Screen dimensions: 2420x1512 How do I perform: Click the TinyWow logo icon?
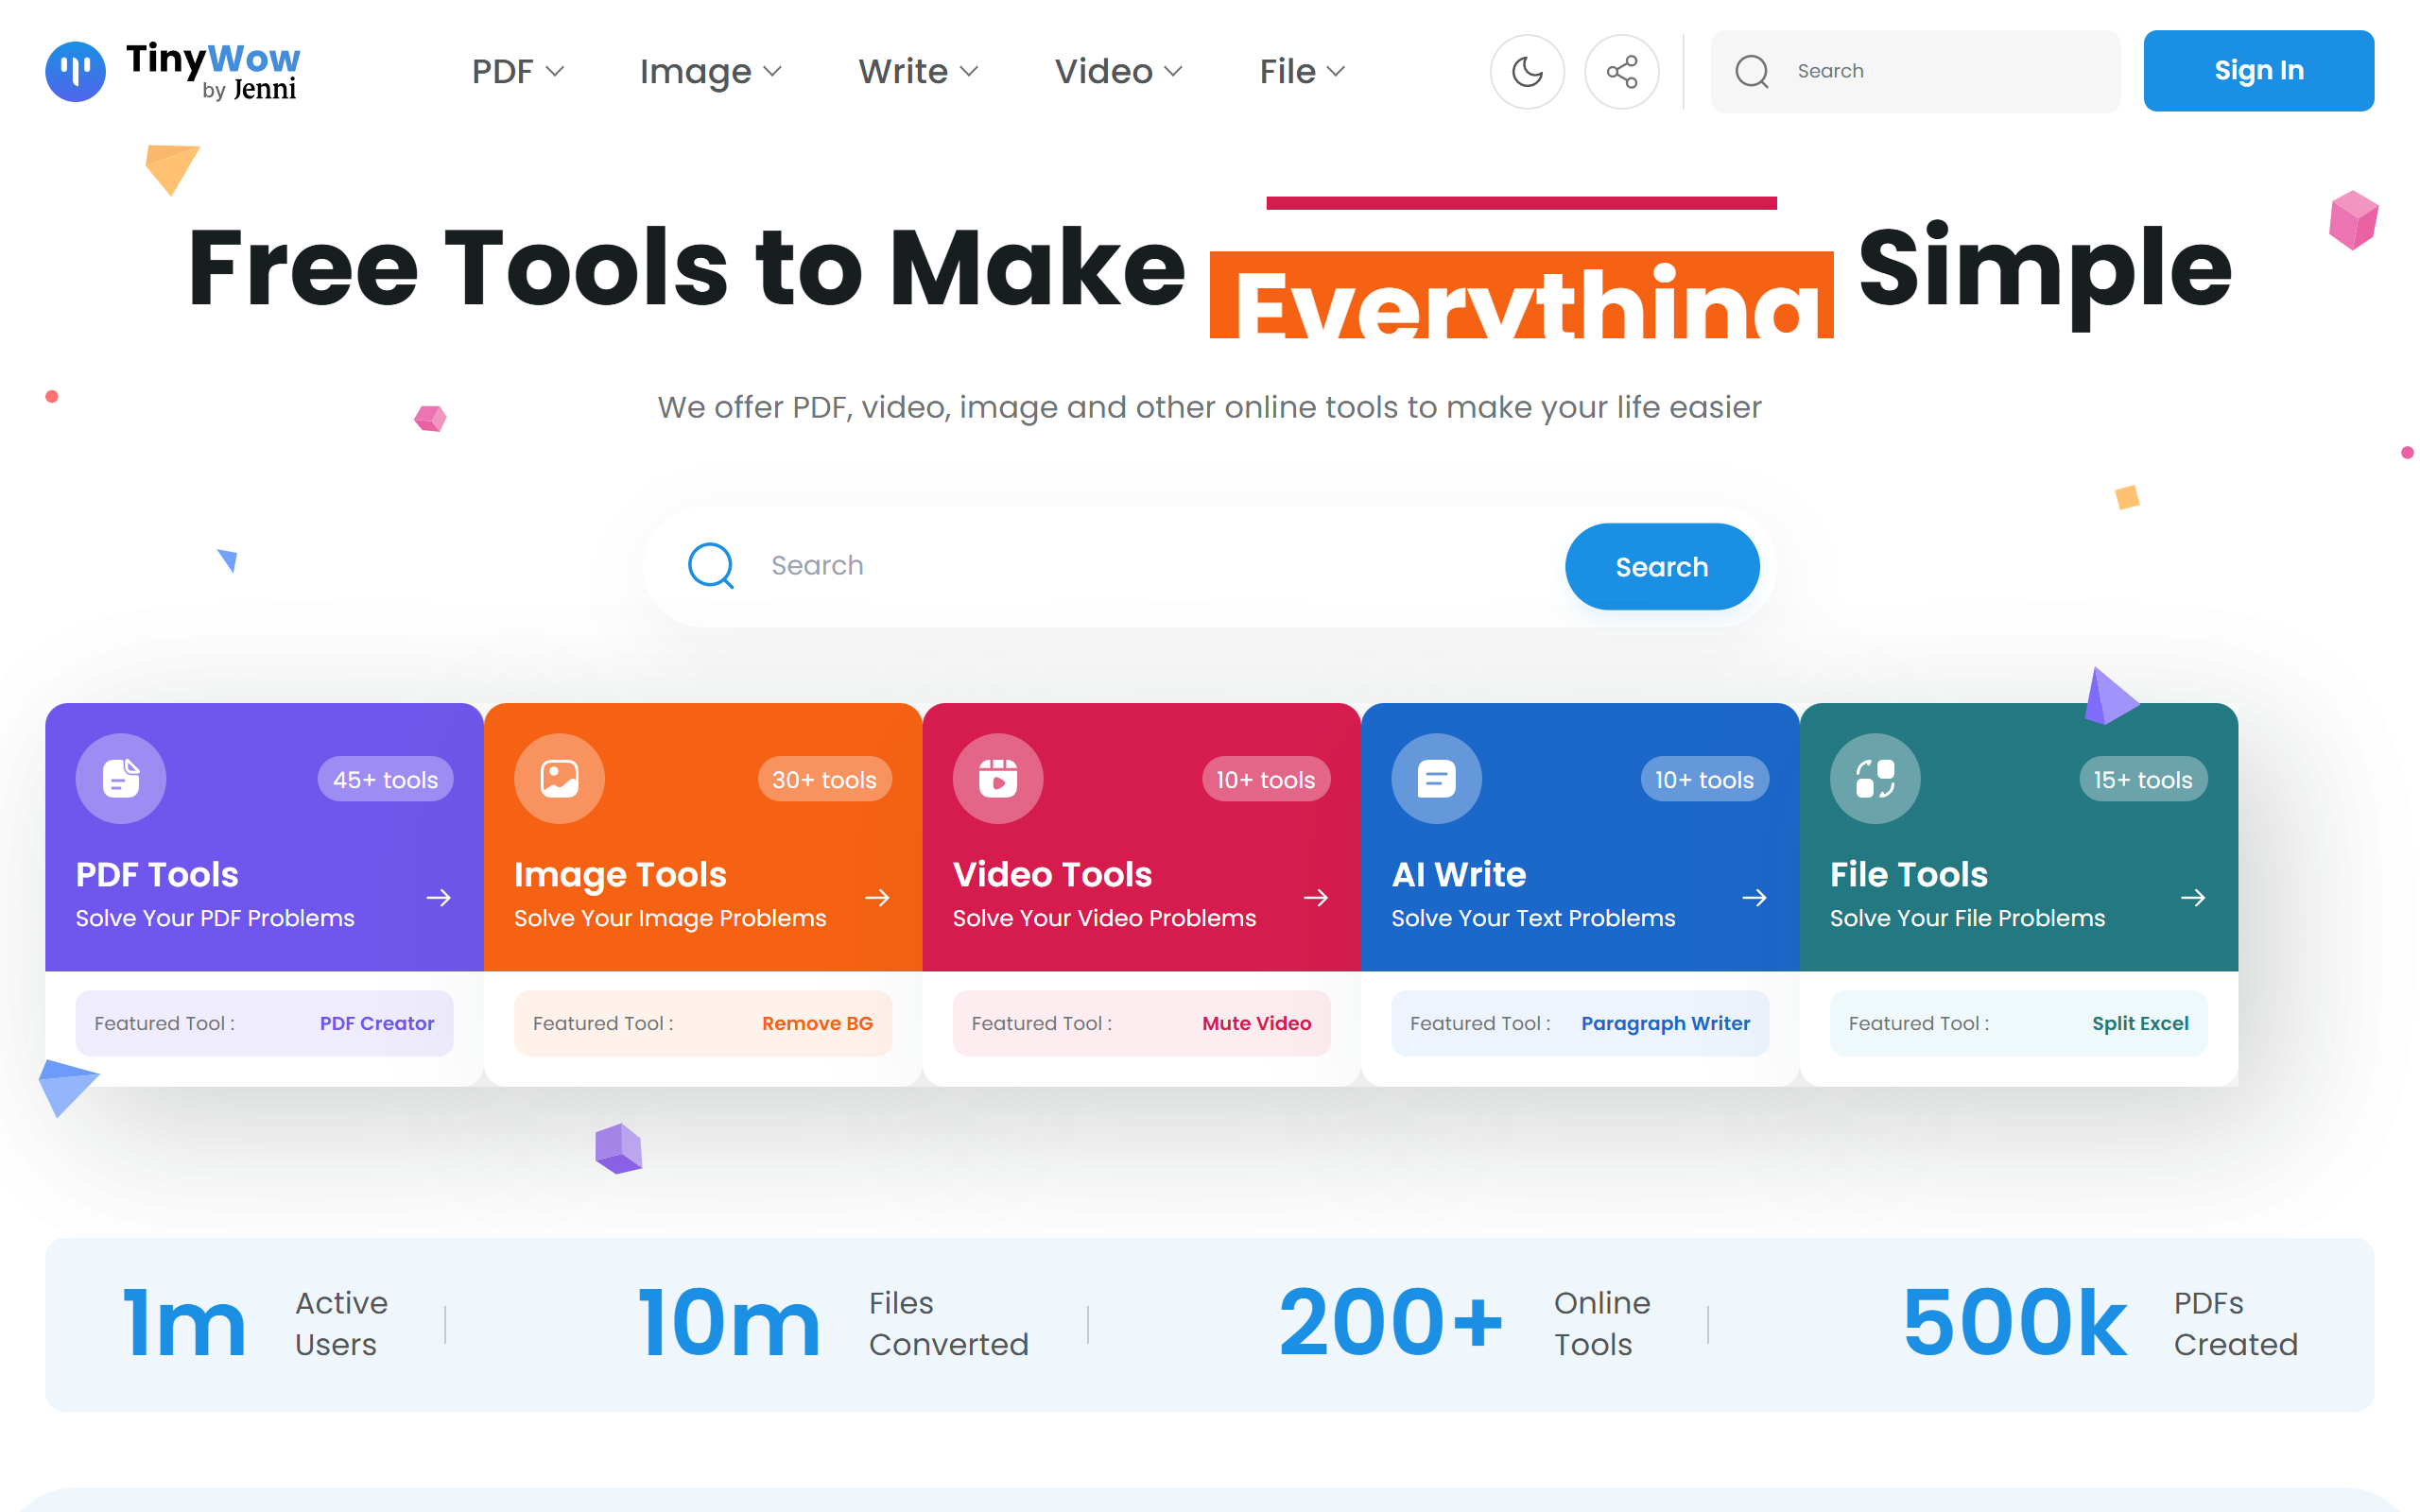coord(75,71)
